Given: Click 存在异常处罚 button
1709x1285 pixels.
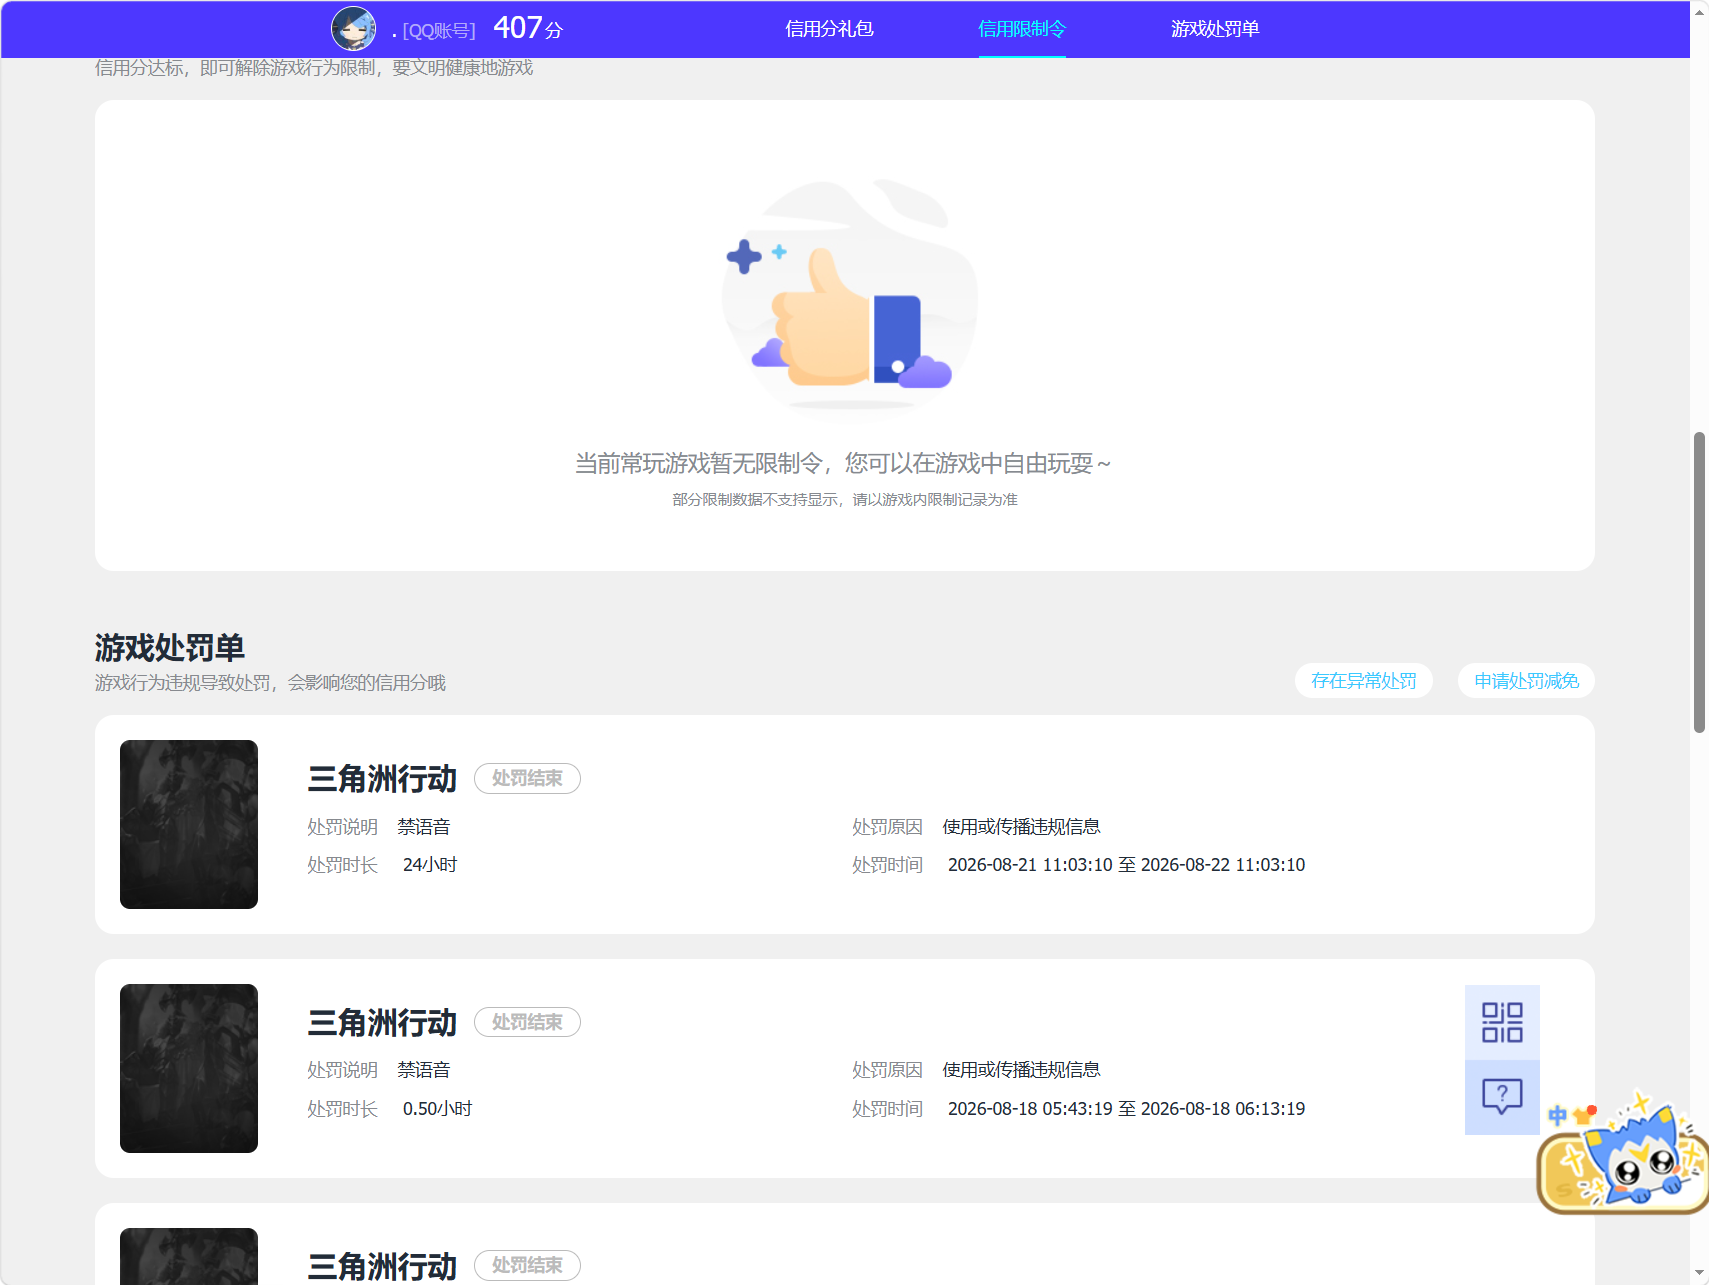Looking at the screenshot, I should pos(1364,681).
